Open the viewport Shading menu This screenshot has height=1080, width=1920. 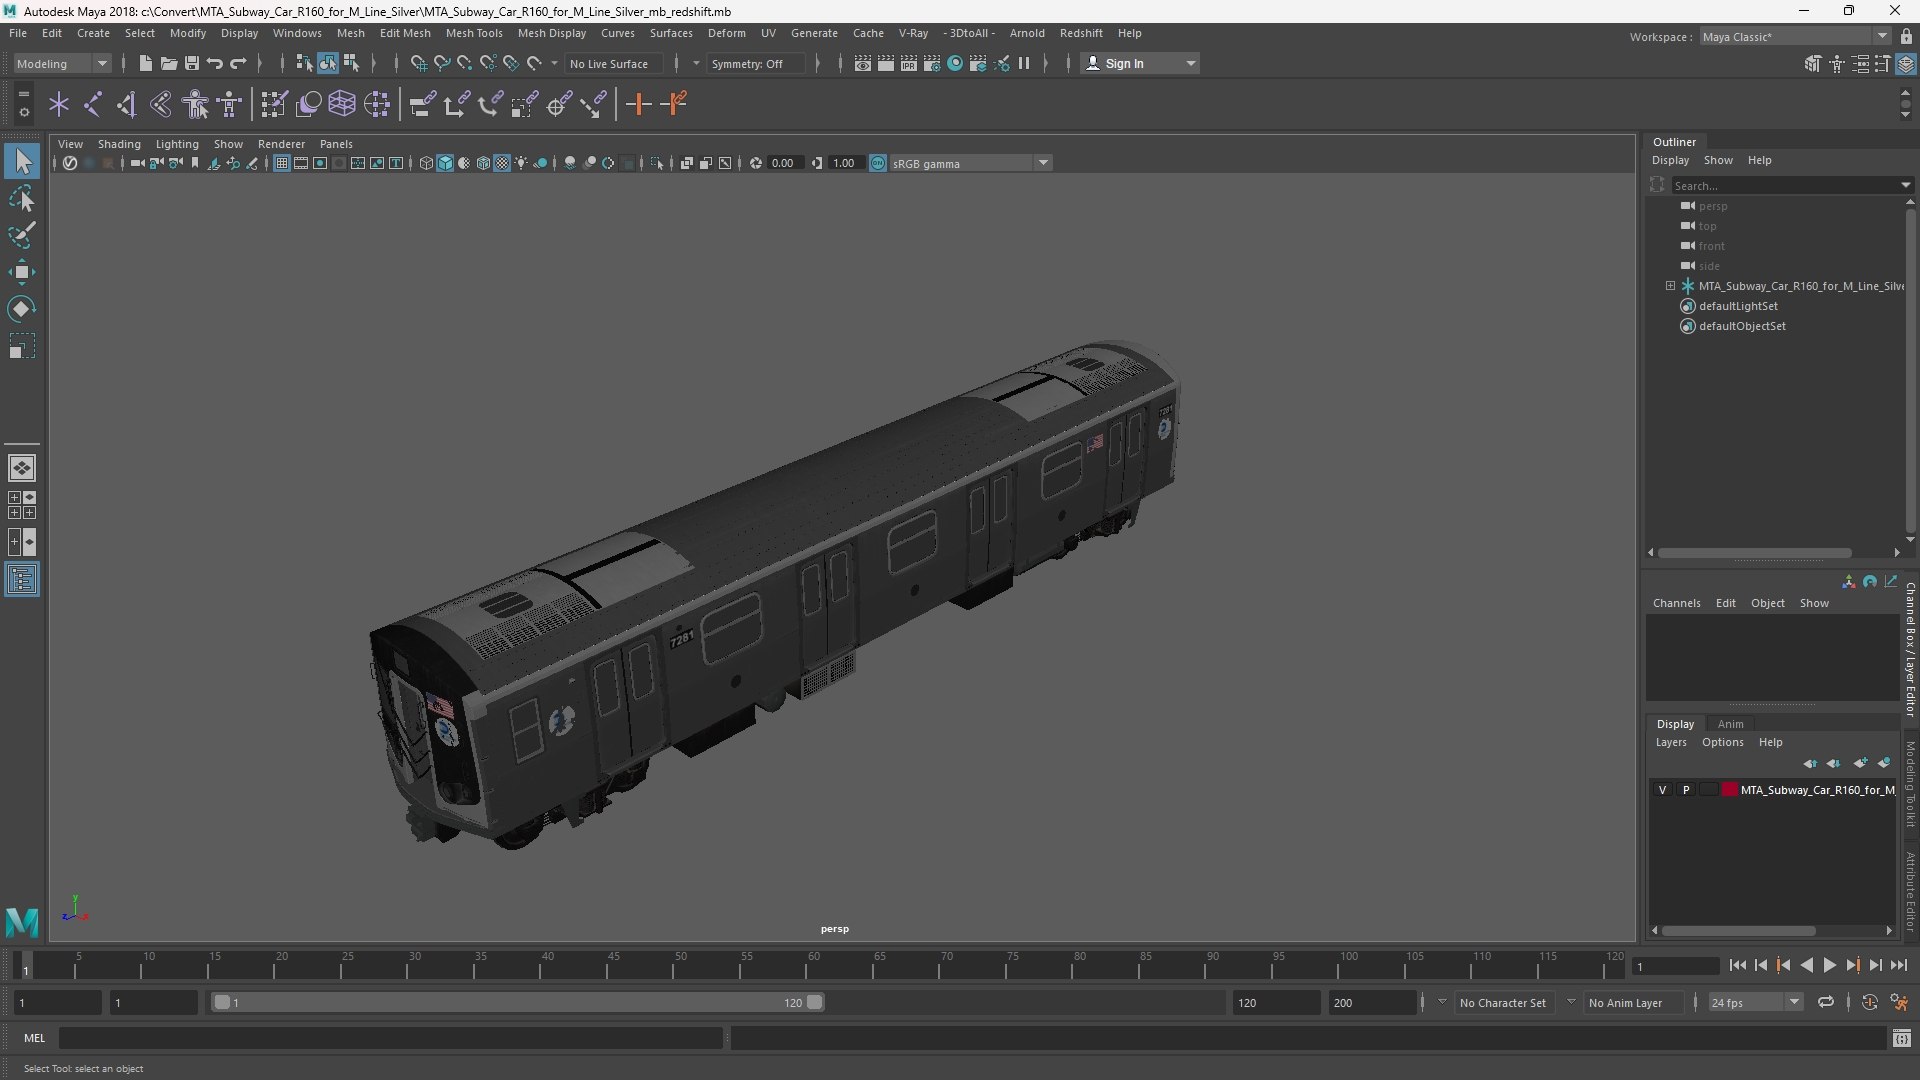[119, 144]
